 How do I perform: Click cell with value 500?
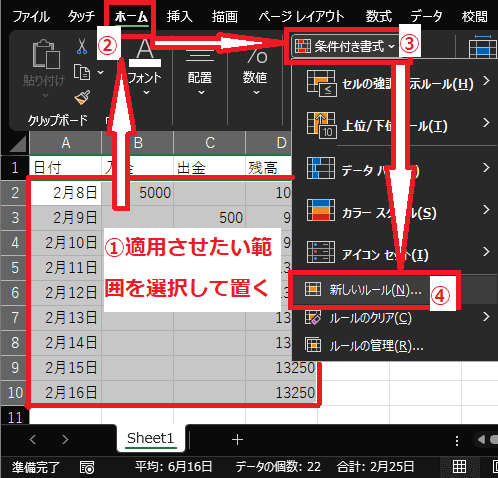pos(209,218)
